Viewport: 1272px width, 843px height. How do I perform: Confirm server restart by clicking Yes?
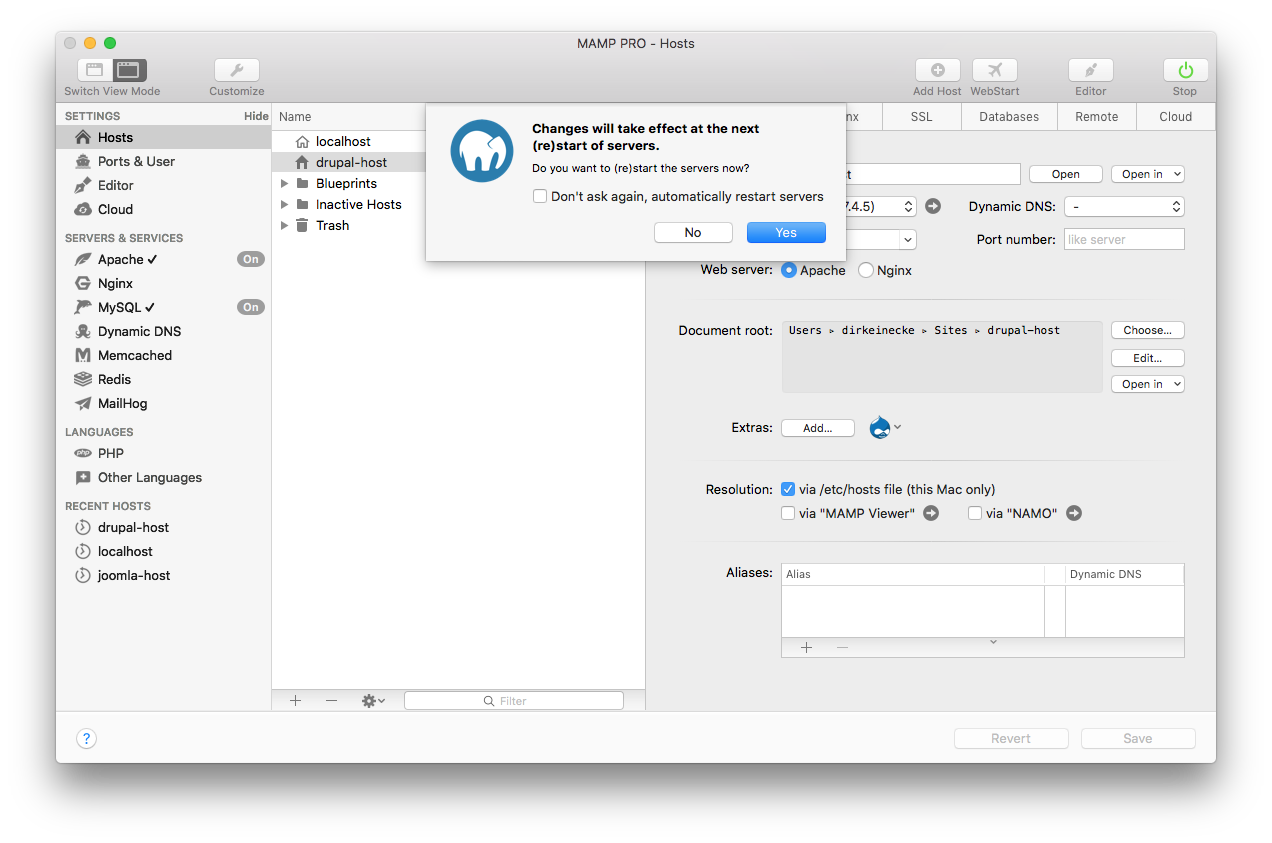pos(786,232)
